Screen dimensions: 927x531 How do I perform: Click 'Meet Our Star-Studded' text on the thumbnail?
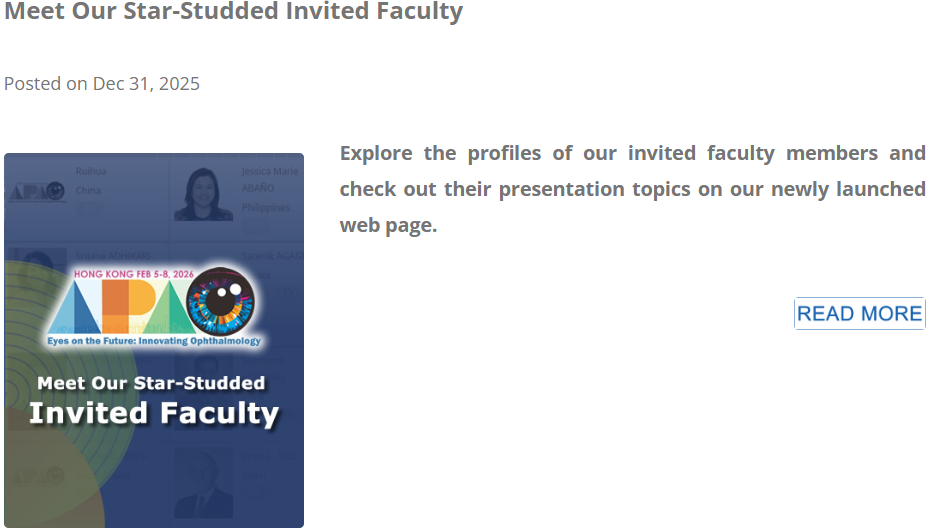click(x=151, y=383)
